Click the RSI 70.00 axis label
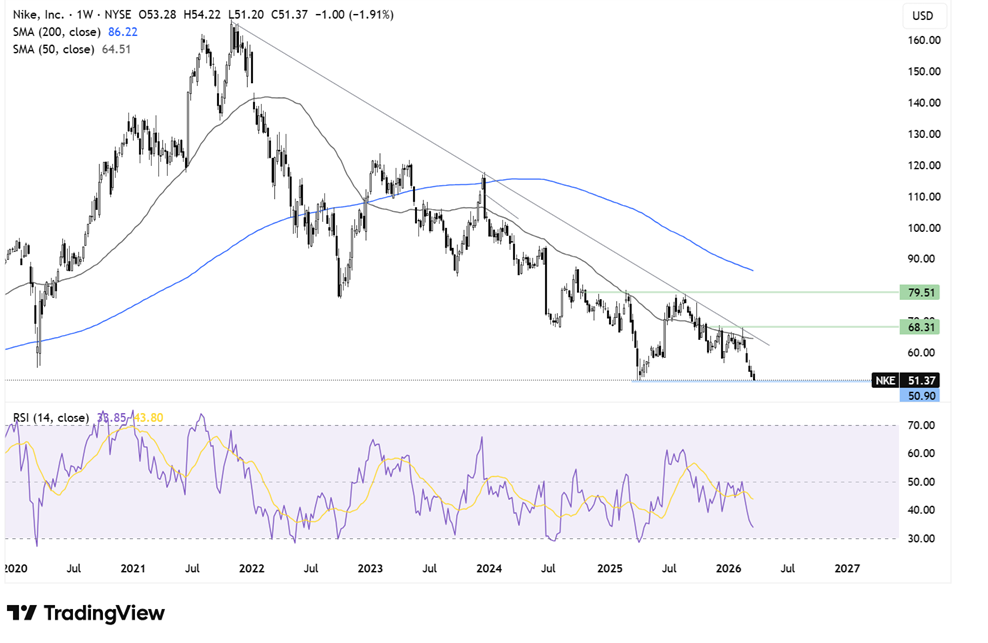The height and width of the screenshot is (643, 988). (x=921, y=426)
